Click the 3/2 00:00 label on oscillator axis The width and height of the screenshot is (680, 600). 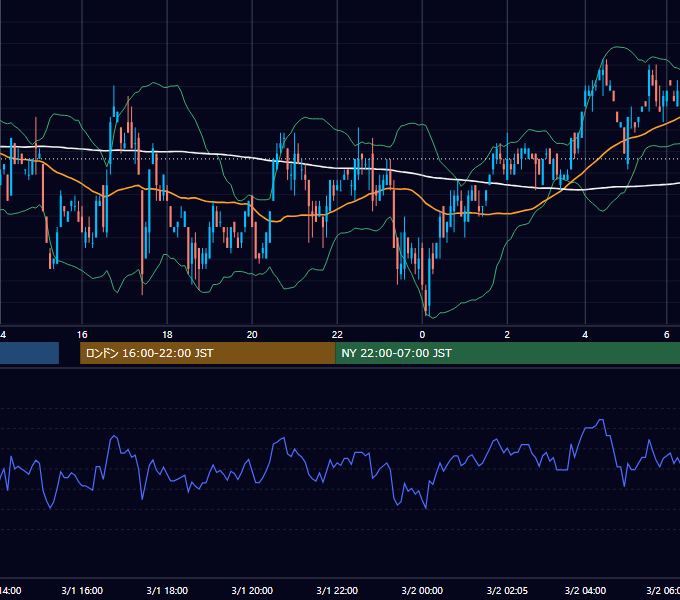tap(422, 590)
